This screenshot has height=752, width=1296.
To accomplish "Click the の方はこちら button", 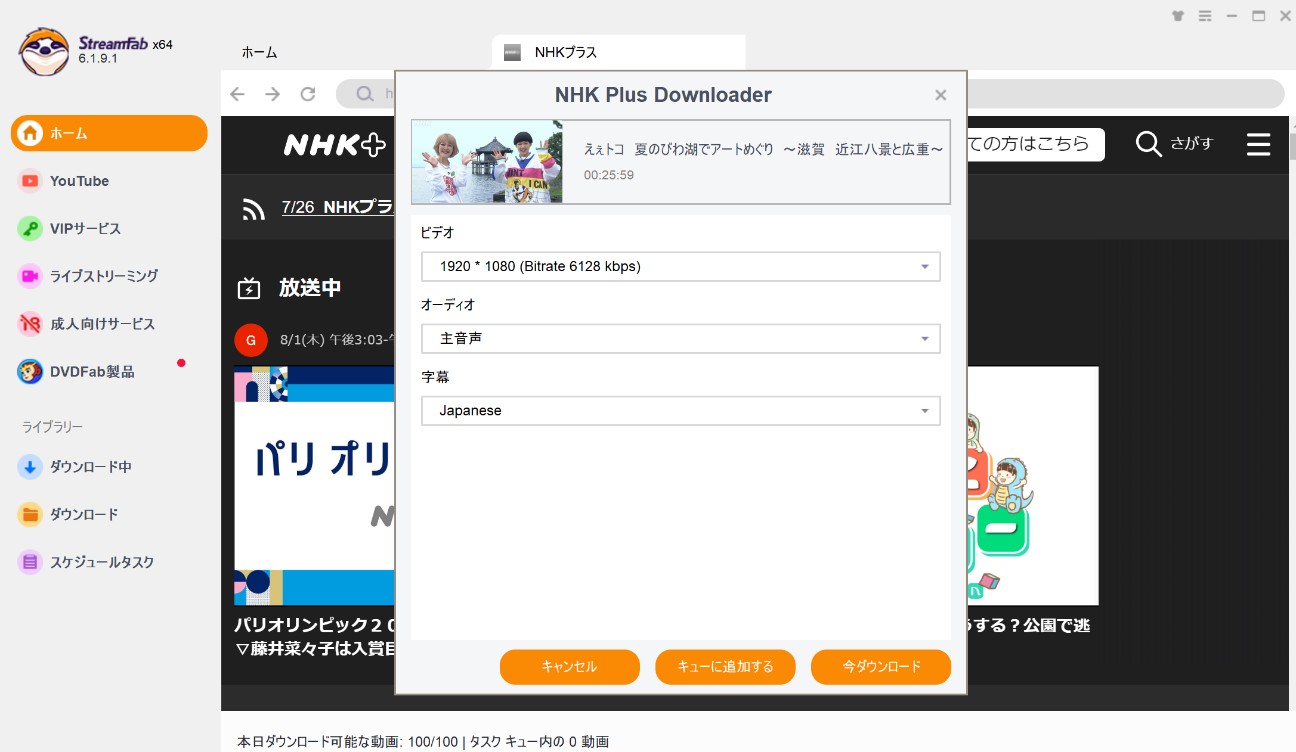I will [1035, 144].
